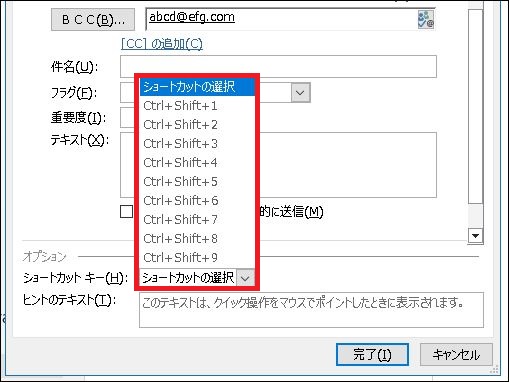Screen dimensions: 509x382
Task: Click the キャンセル button
Action: click(456, 355)
